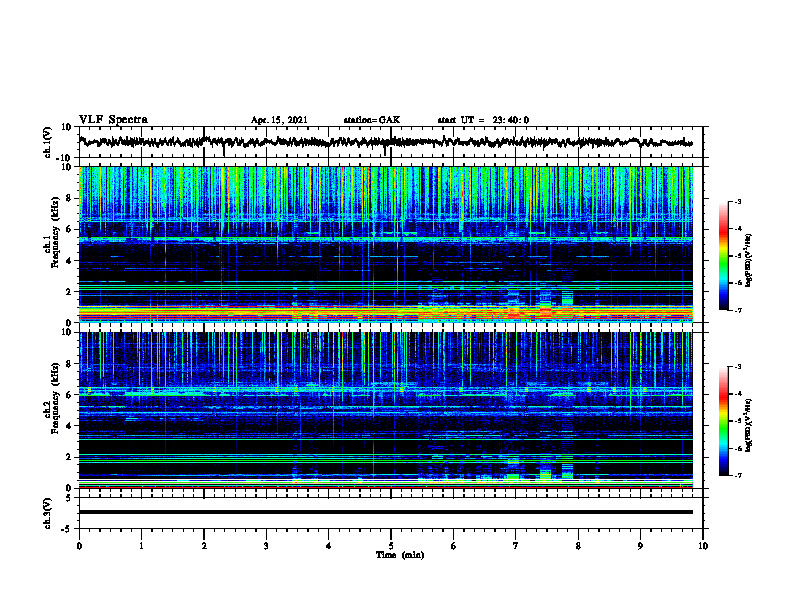The height and width of the screenshot is (612, 792).
Task: Click the "station=GAK" header label
Action: pyautogui.click(x=372, y=120)
